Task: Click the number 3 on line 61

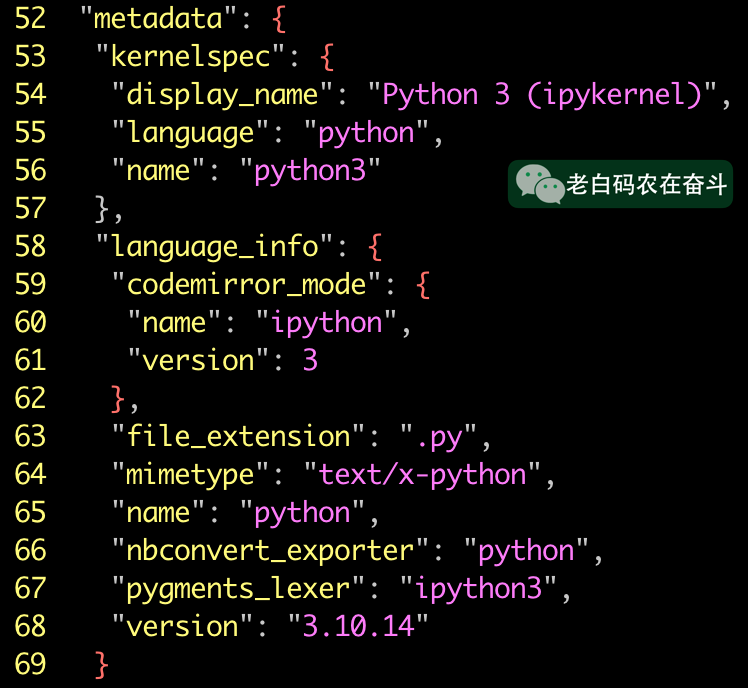Action: (310, 360)
